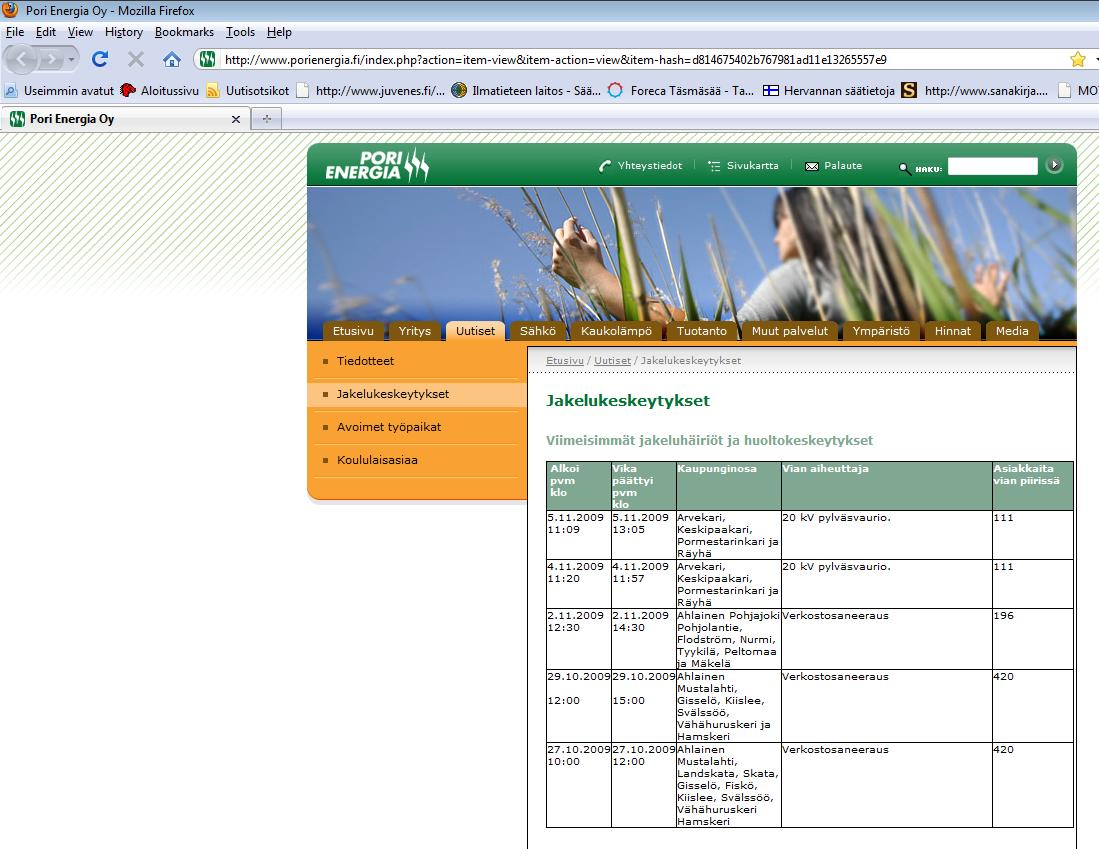Screen dimensions: 1099x849
Task: Click the Back navigation arrow
Action: coord(21,60)
